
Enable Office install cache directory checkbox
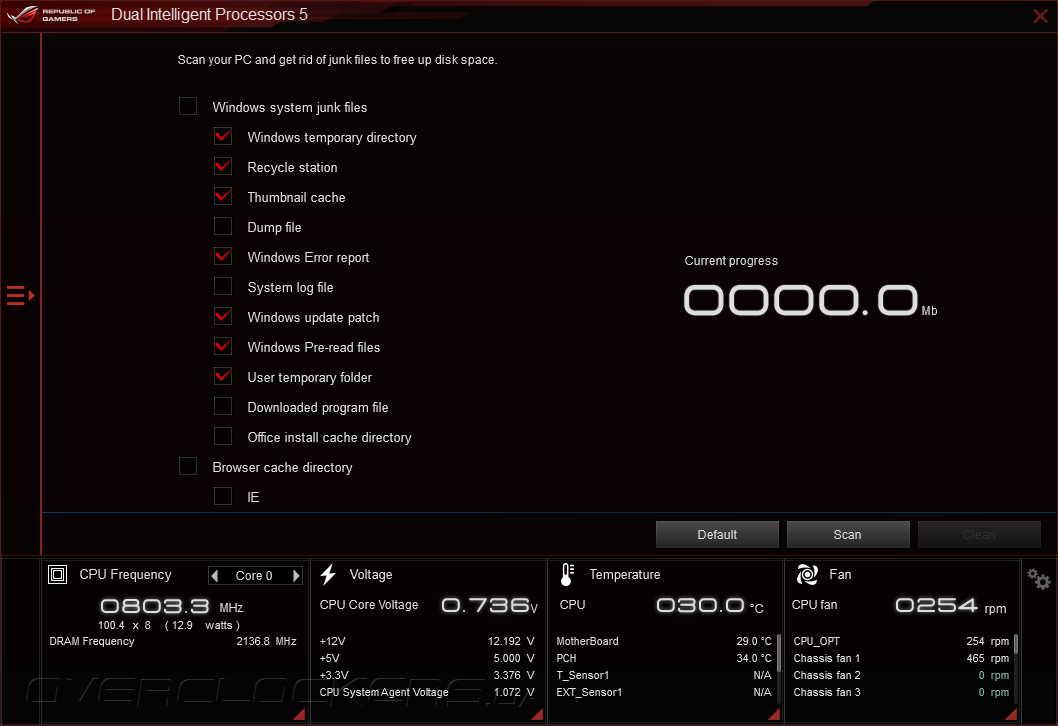[x=223, y=437]
